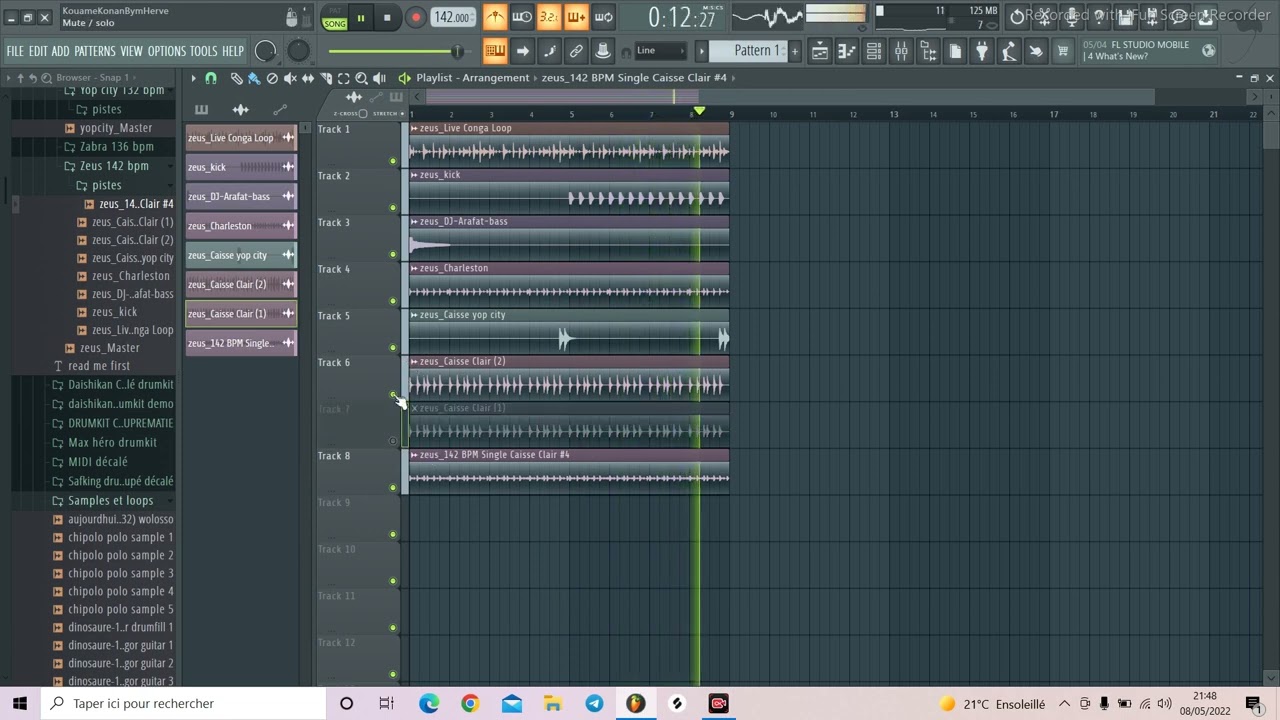Mute Track 1 with its green LED

pyautogui.click(x=393, y=161)
